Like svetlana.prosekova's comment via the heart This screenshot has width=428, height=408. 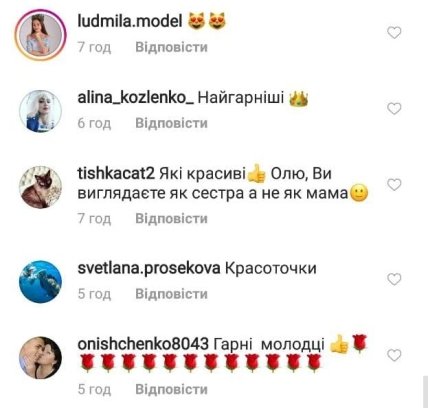(x=394, y=279)
